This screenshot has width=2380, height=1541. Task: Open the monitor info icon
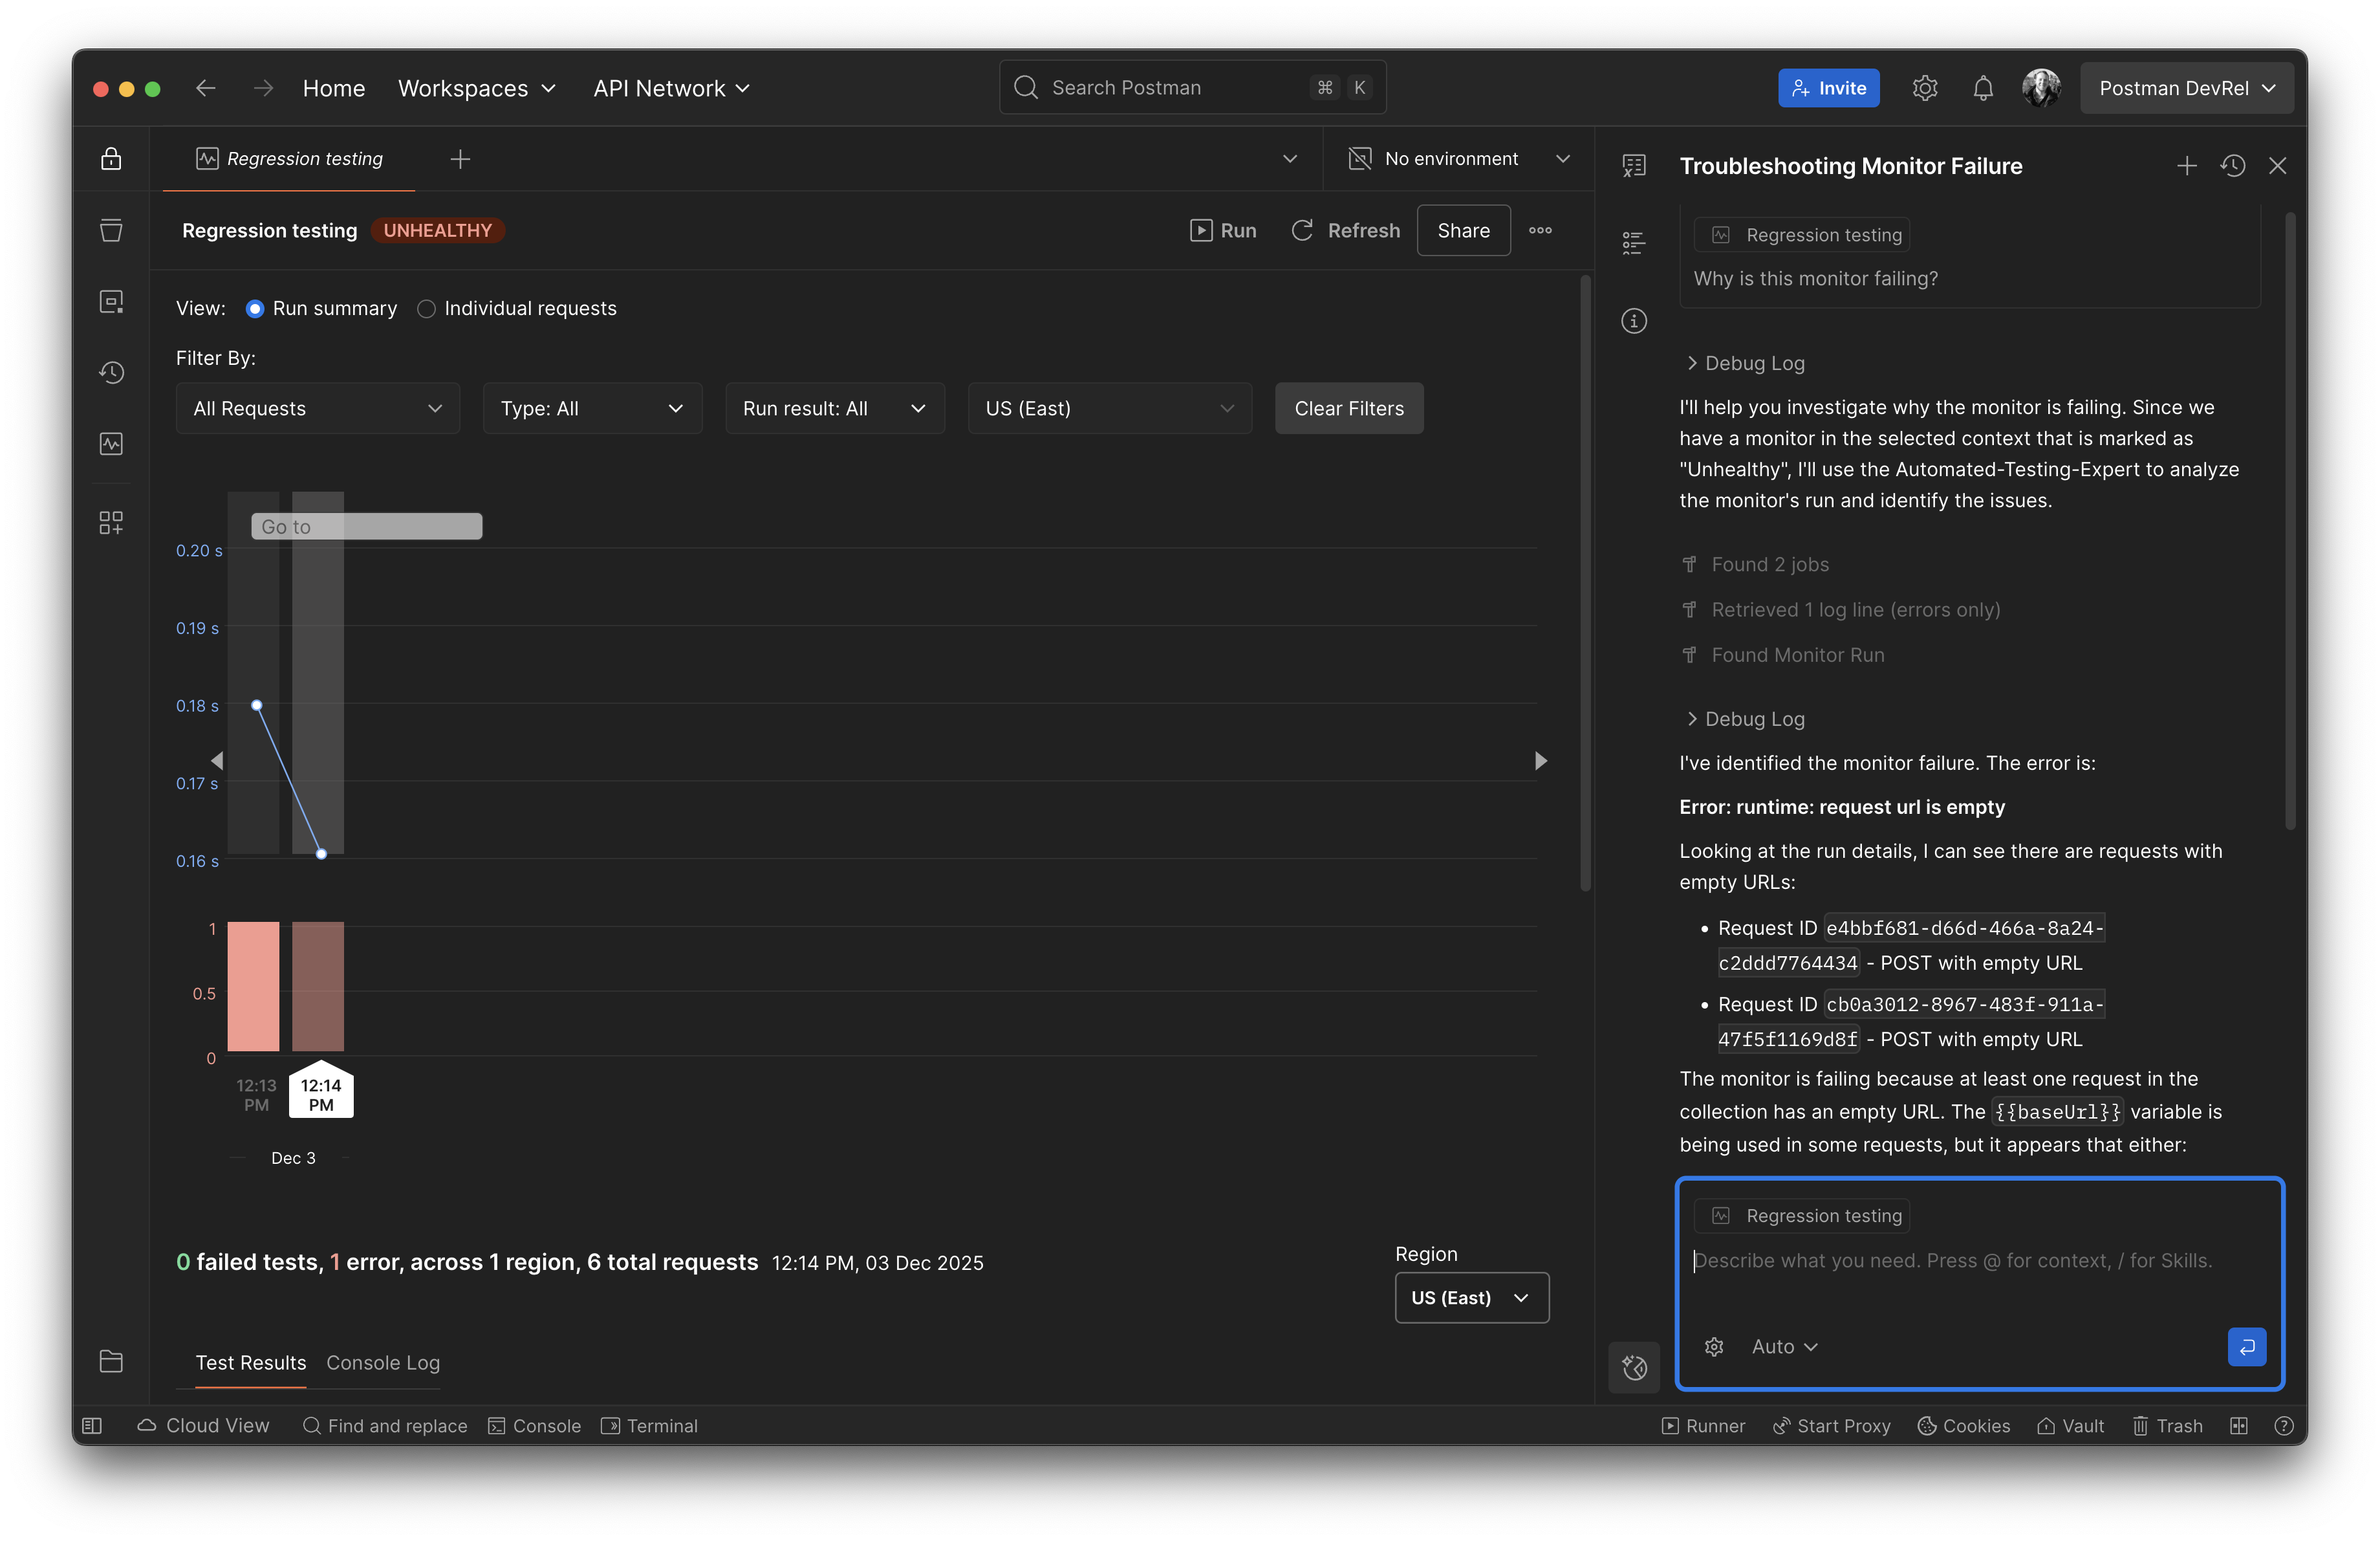[x=1634, y=321]
